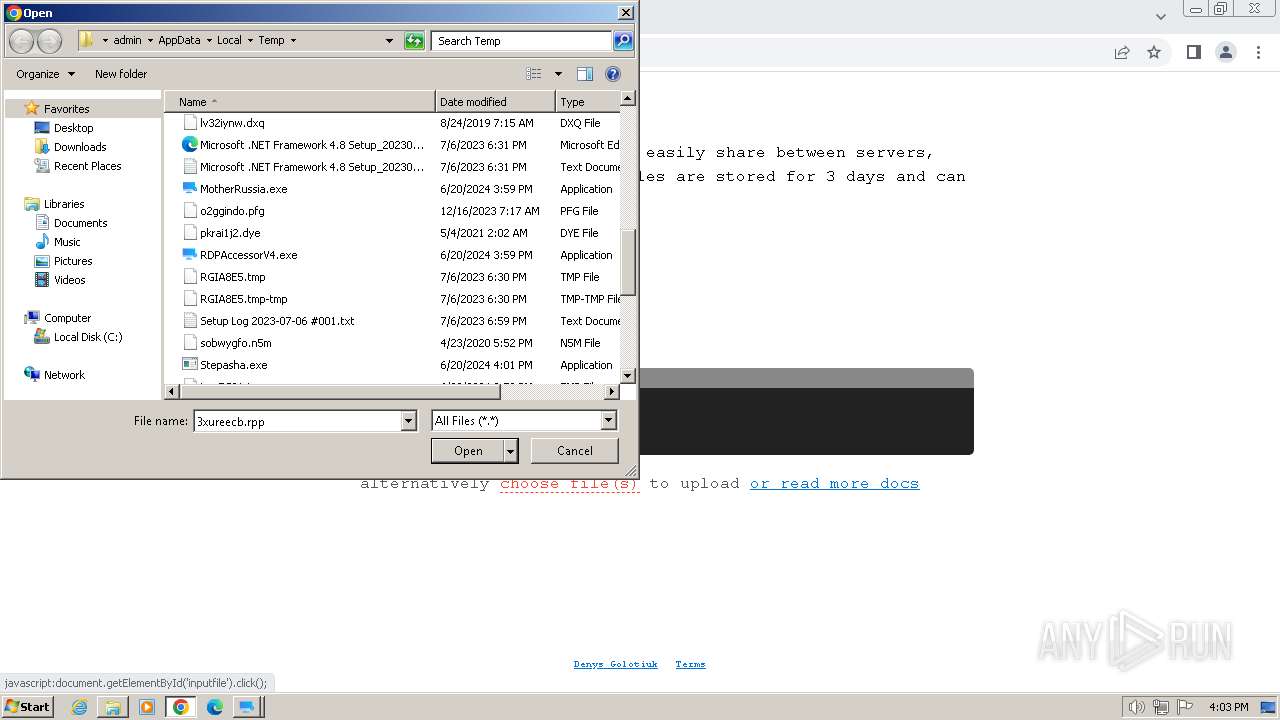This screenshot has height=720, width=1280.
Task: Click the vertical scrollbar down arrow
Action: (x=628, y=376)
